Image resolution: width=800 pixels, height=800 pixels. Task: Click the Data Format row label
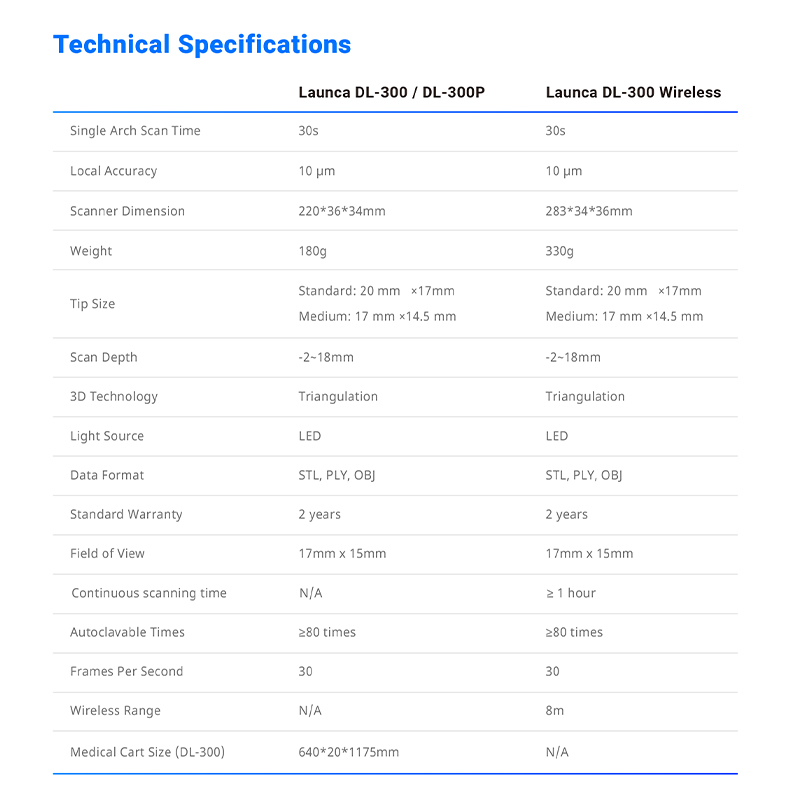107,475
